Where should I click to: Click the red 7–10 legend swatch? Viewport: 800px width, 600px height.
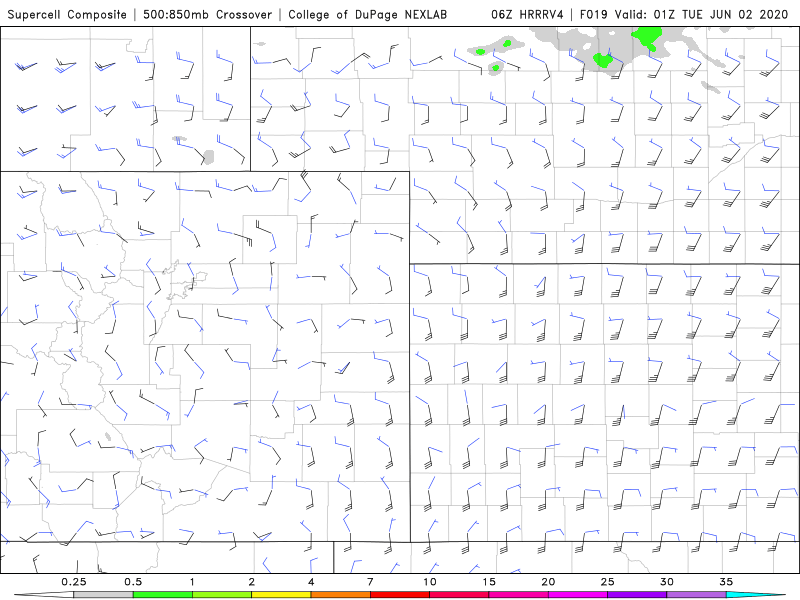point(399,595)
